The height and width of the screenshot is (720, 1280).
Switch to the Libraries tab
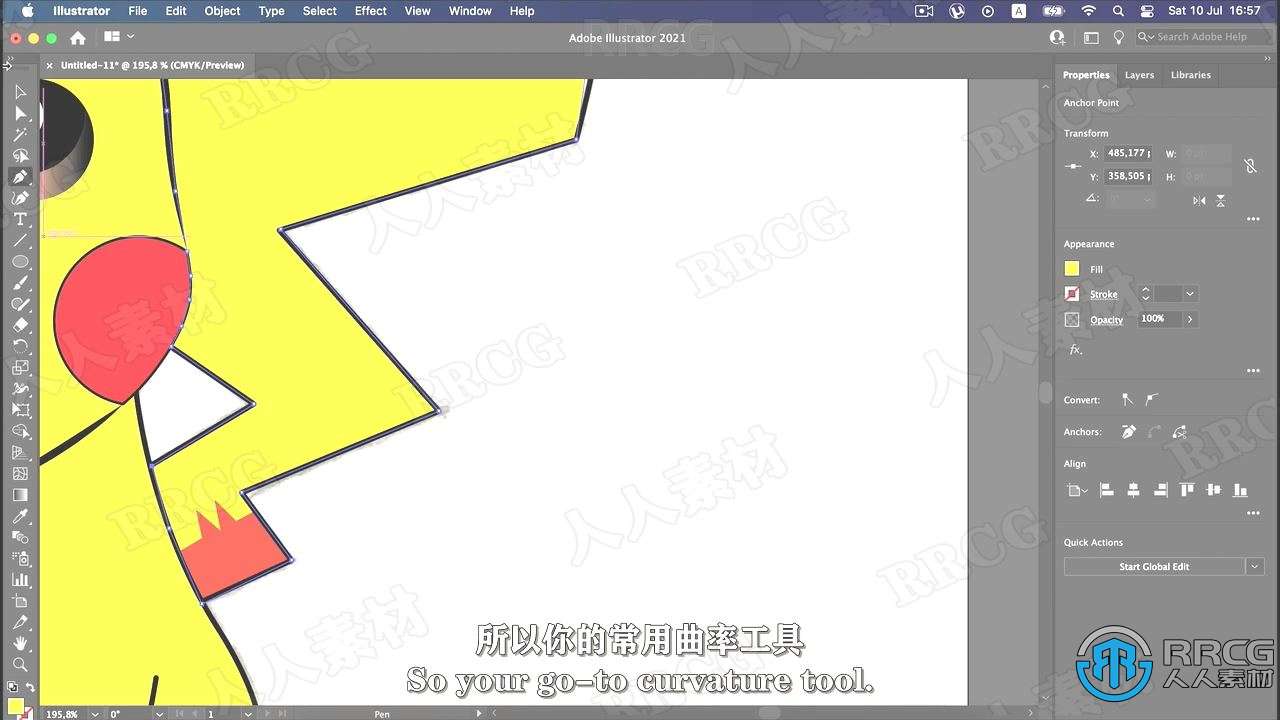click(1190, 75)
